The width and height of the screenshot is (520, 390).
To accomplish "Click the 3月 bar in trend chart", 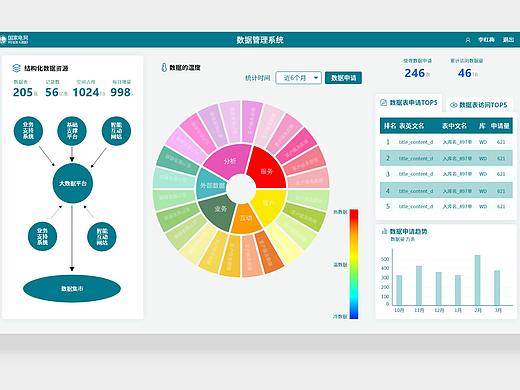I will 497,288.
